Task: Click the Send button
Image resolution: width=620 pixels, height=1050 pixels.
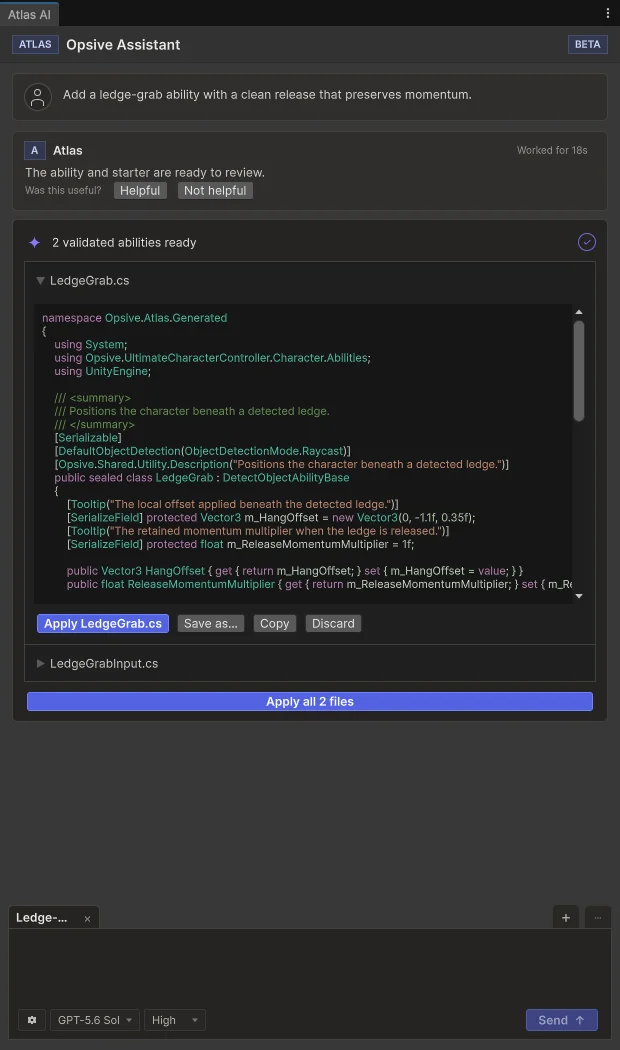Action: point(562,1020)
